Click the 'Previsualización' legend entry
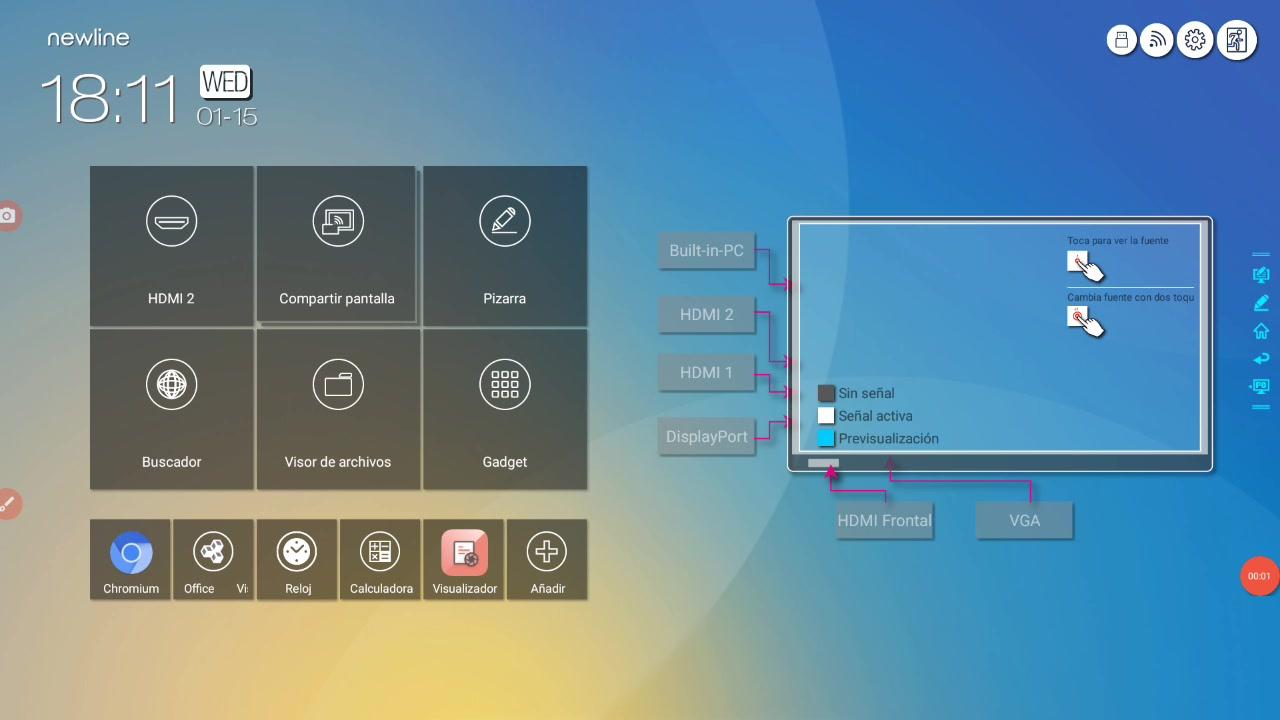The image size is (1280, 720). 878,438
